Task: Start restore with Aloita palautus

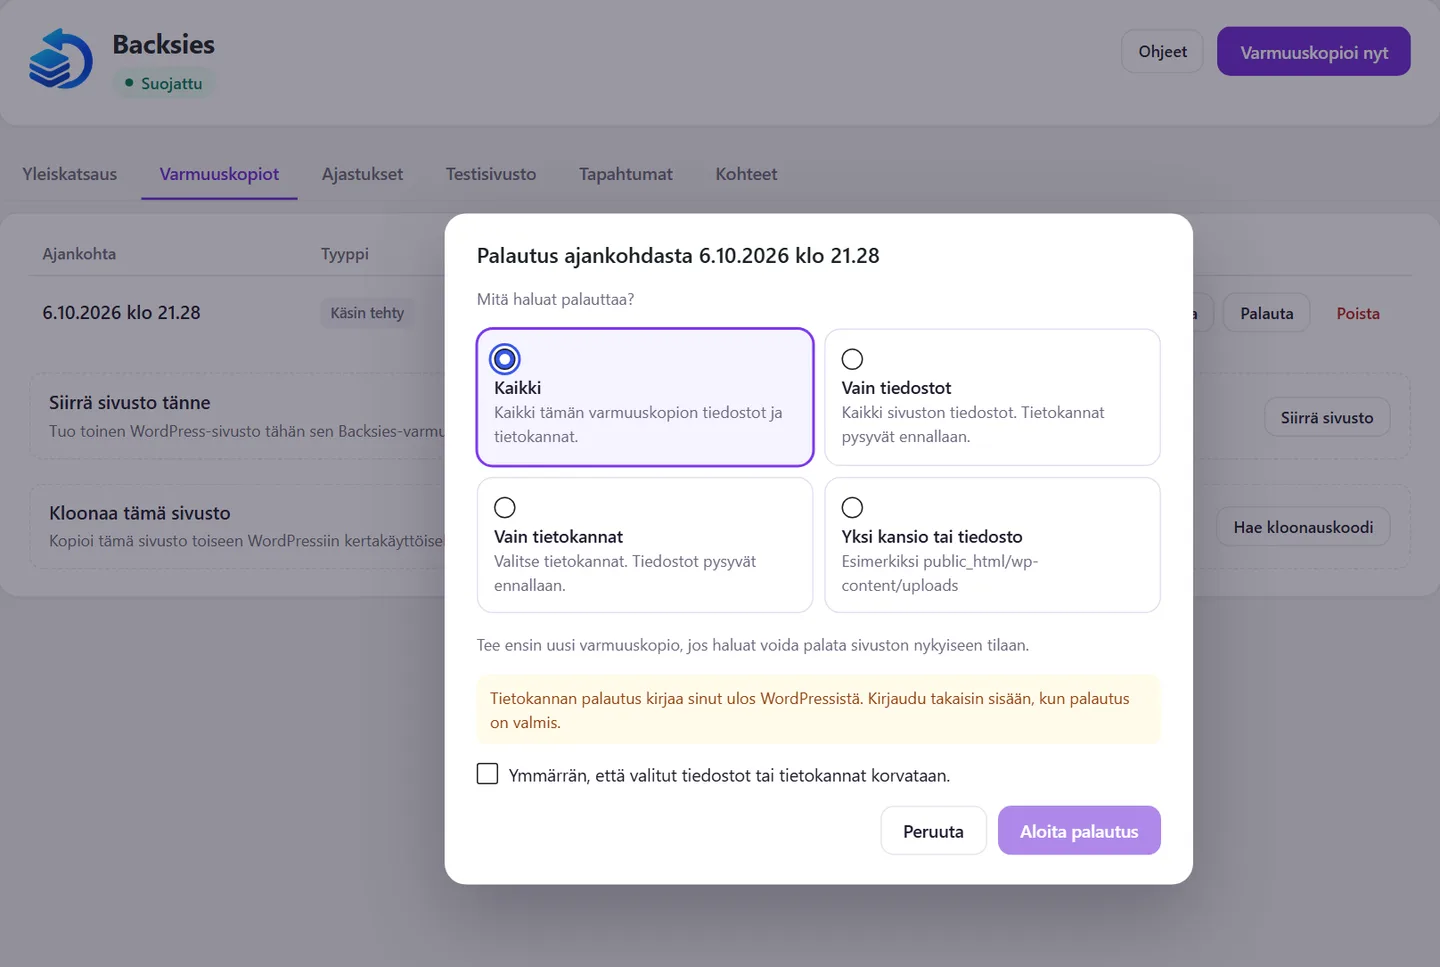Action: (1079, 831)
